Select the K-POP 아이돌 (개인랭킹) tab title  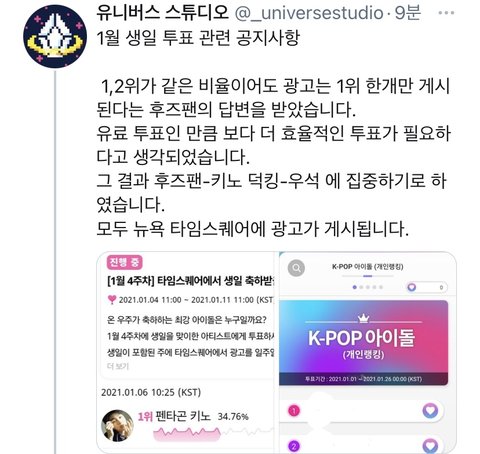[368, 267]
